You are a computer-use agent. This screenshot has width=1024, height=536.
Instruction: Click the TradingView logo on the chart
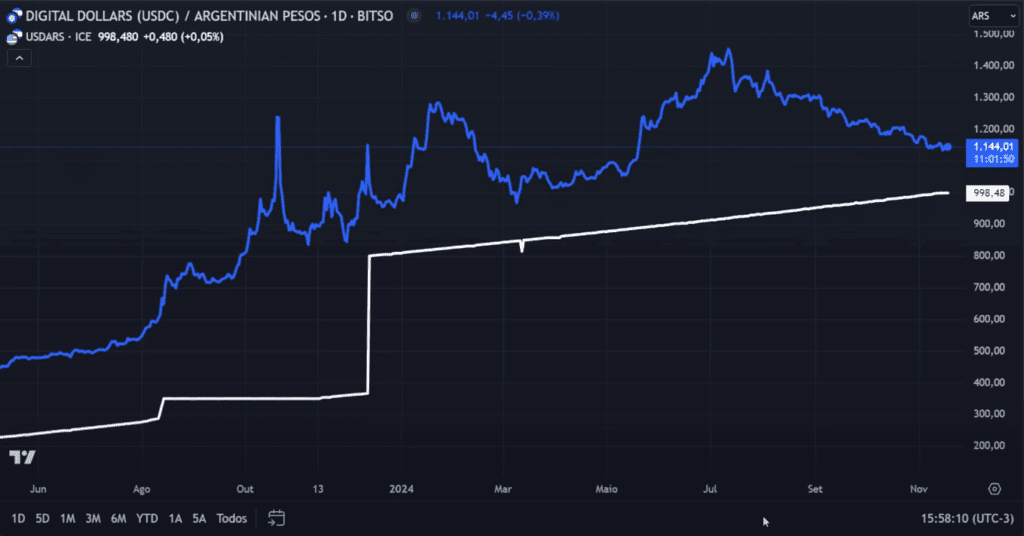(x=22, y=458)
